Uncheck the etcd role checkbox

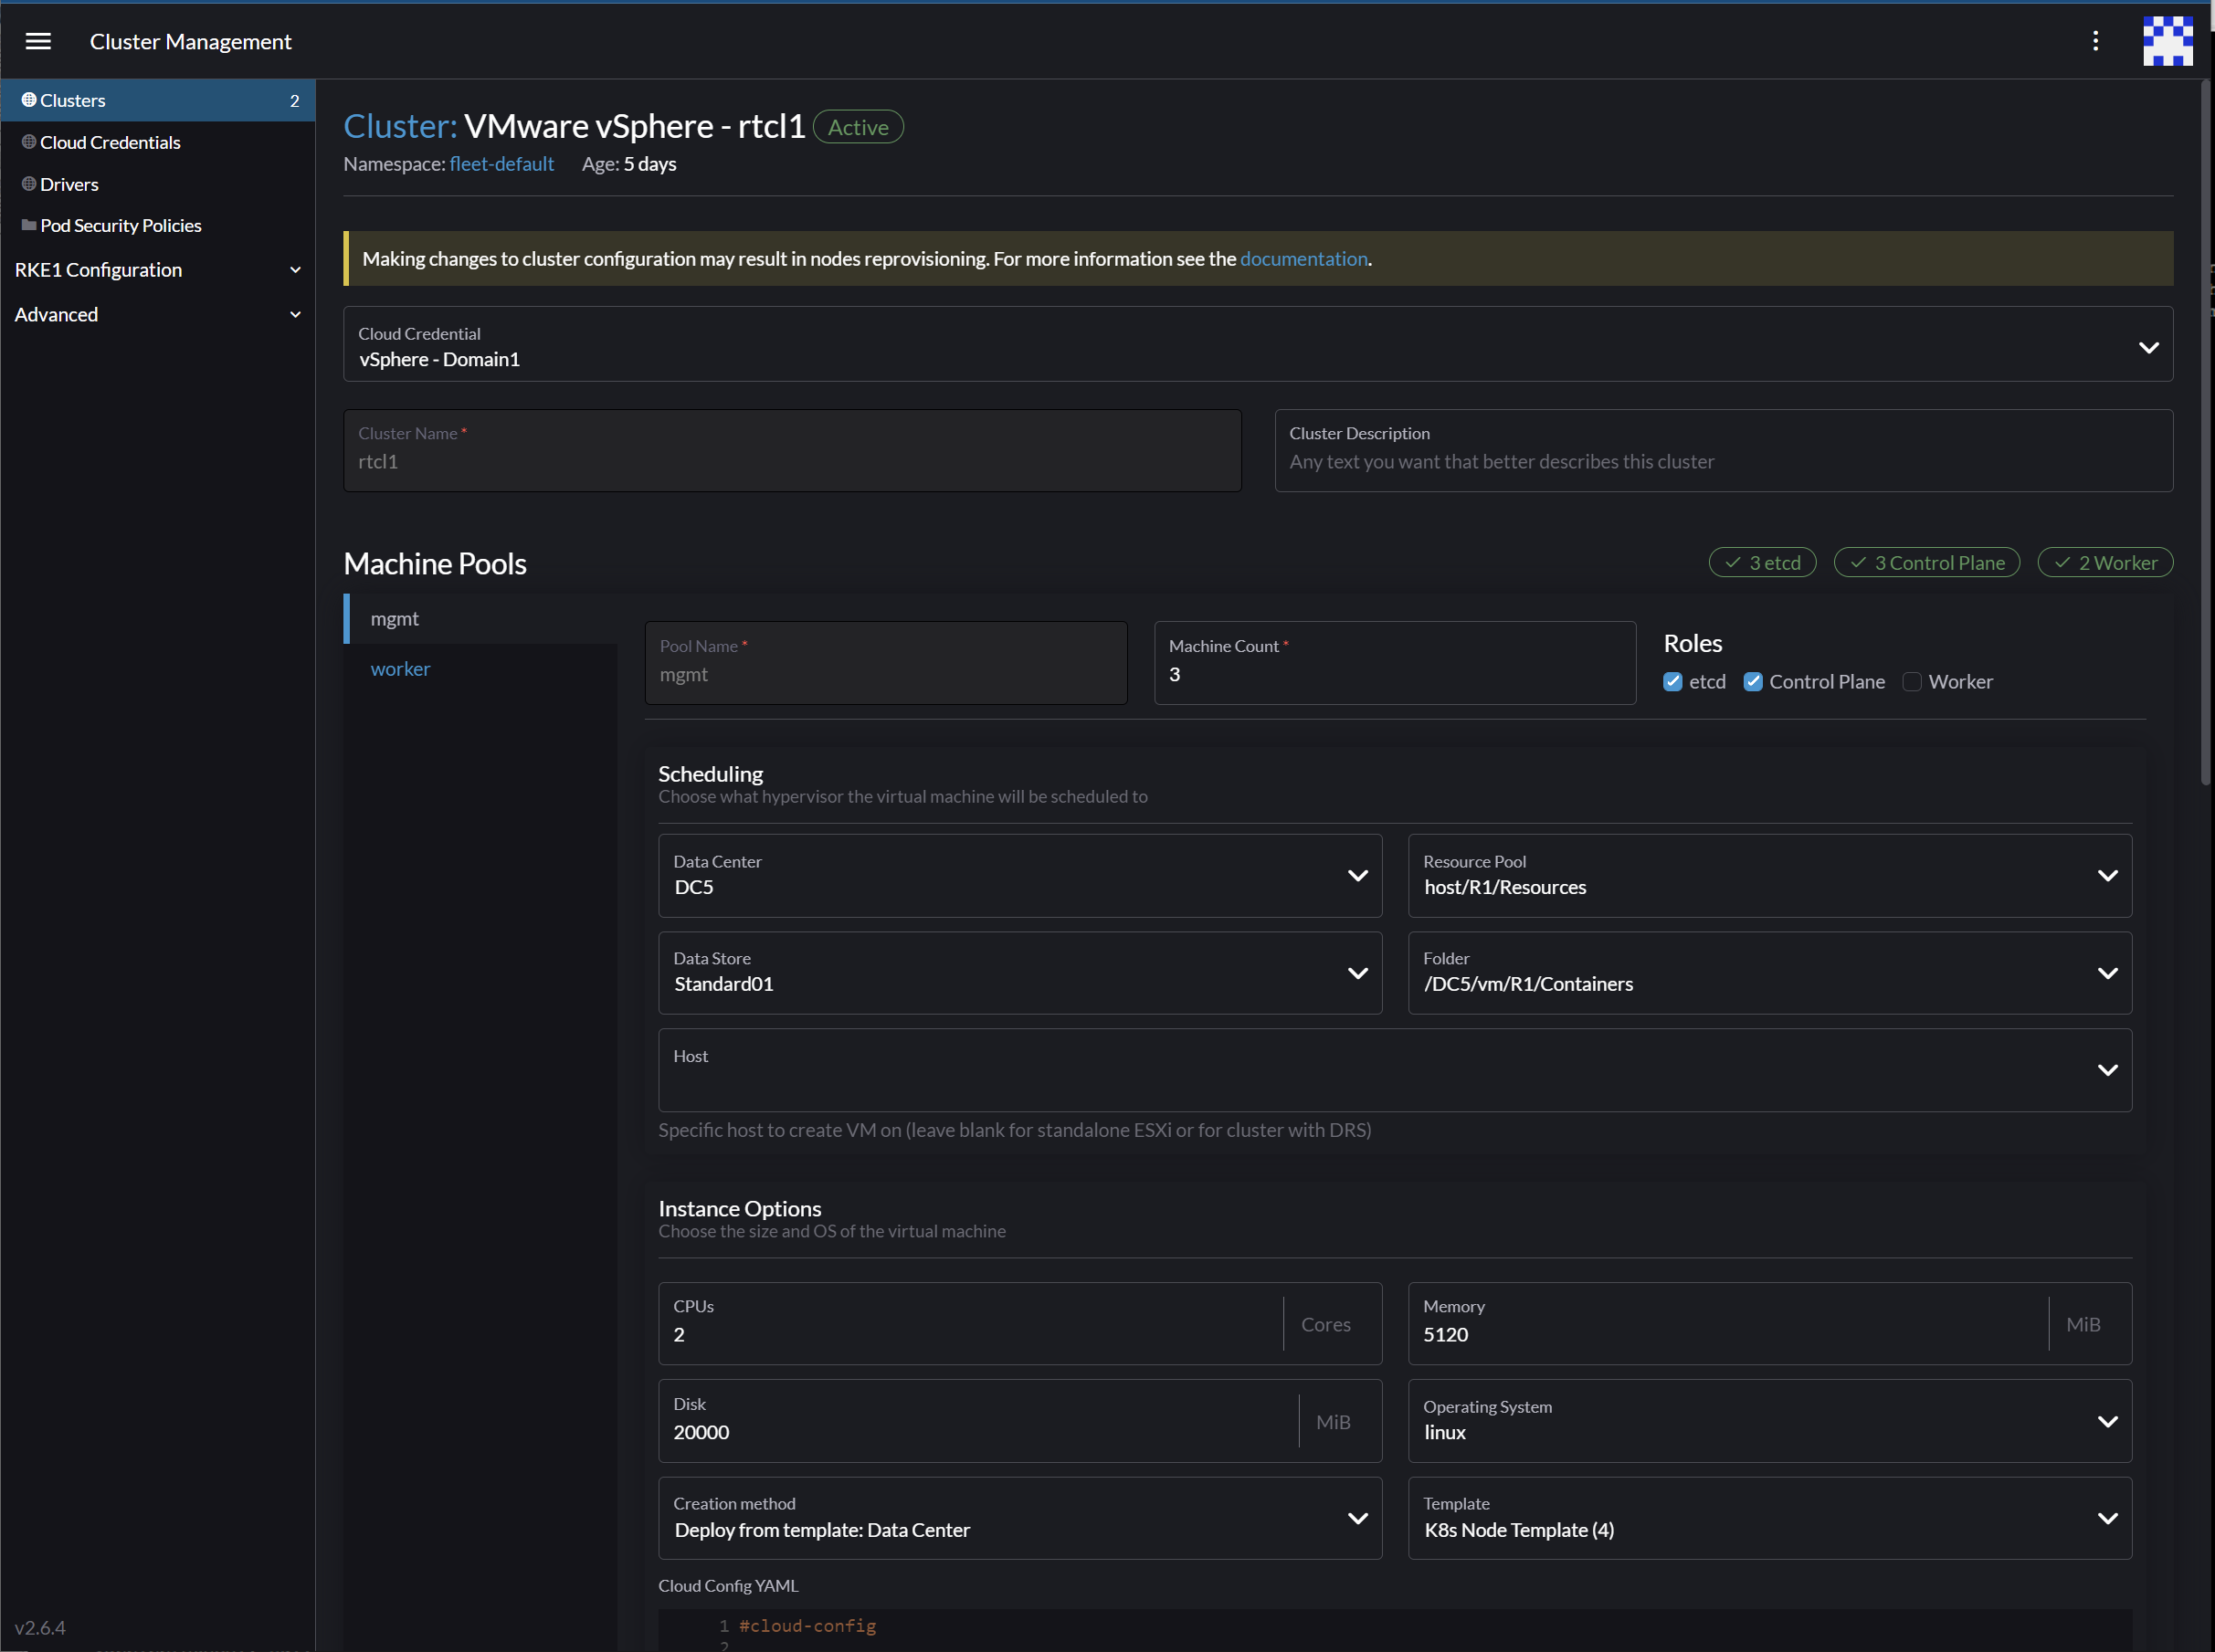click(x=1673, y=681)
